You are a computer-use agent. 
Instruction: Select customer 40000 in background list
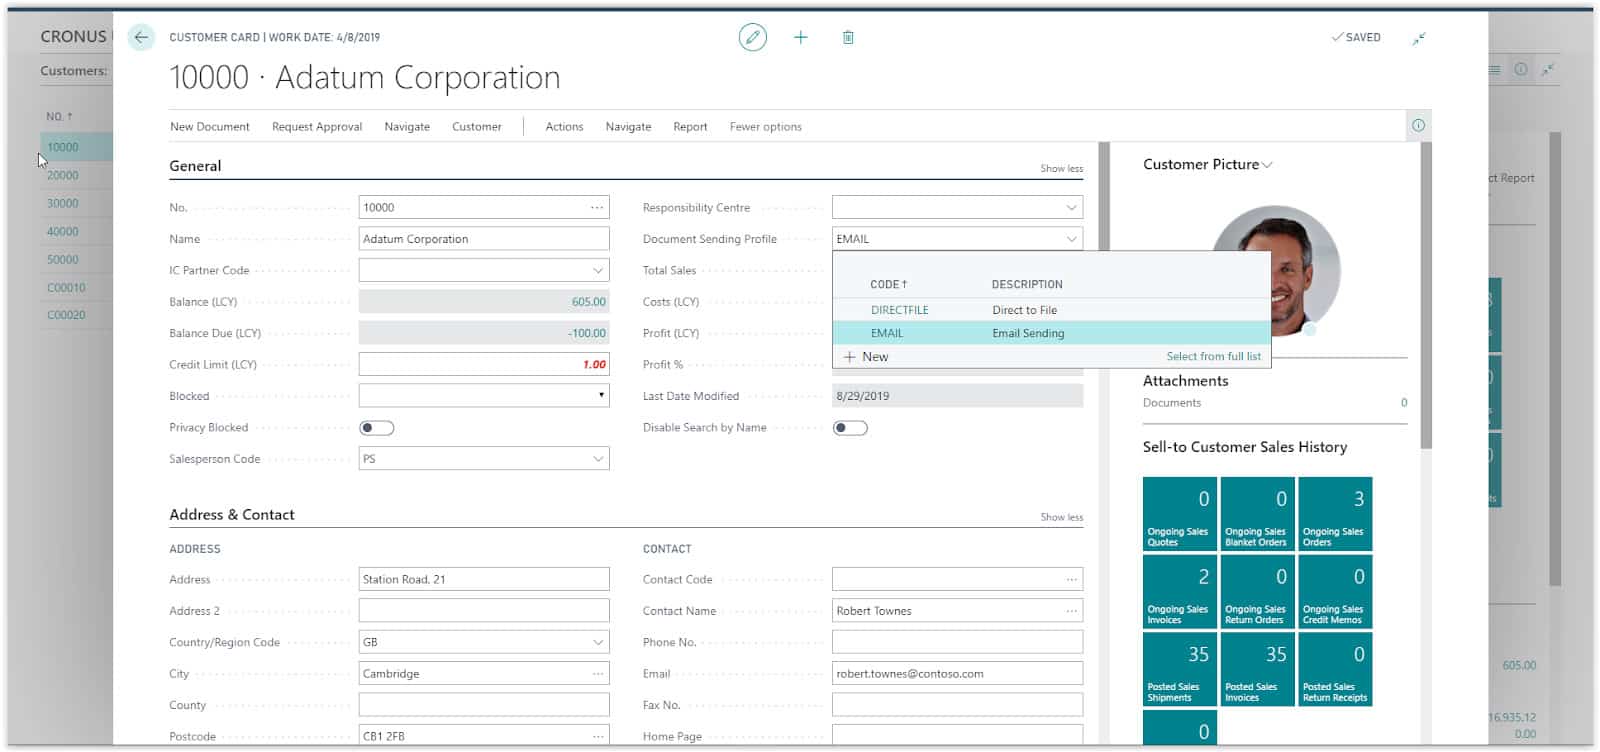(62, 231)
